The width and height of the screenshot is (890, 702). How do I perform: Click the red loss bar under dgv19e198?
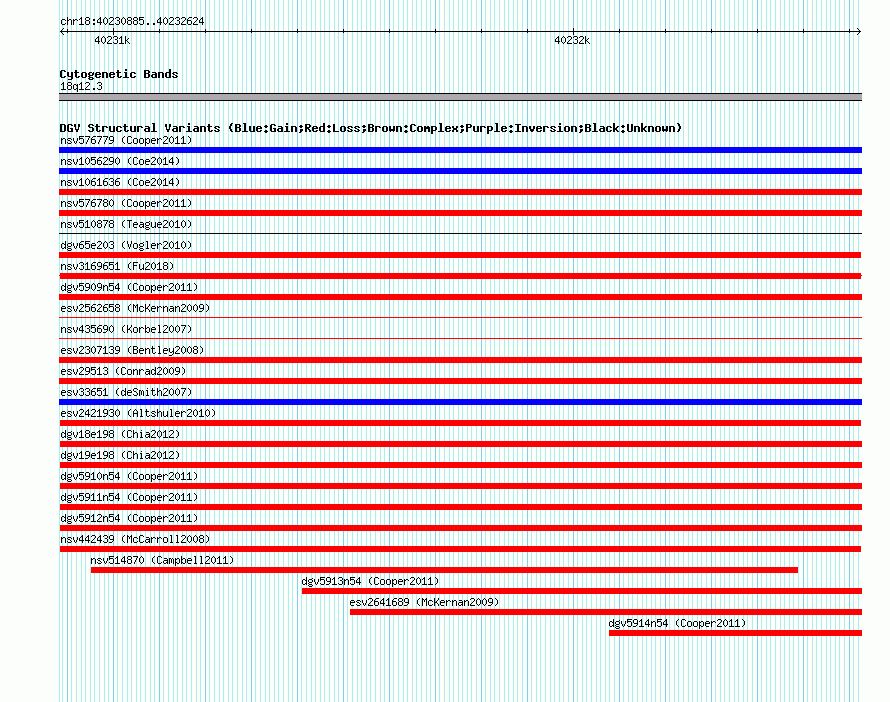[460, 465]
